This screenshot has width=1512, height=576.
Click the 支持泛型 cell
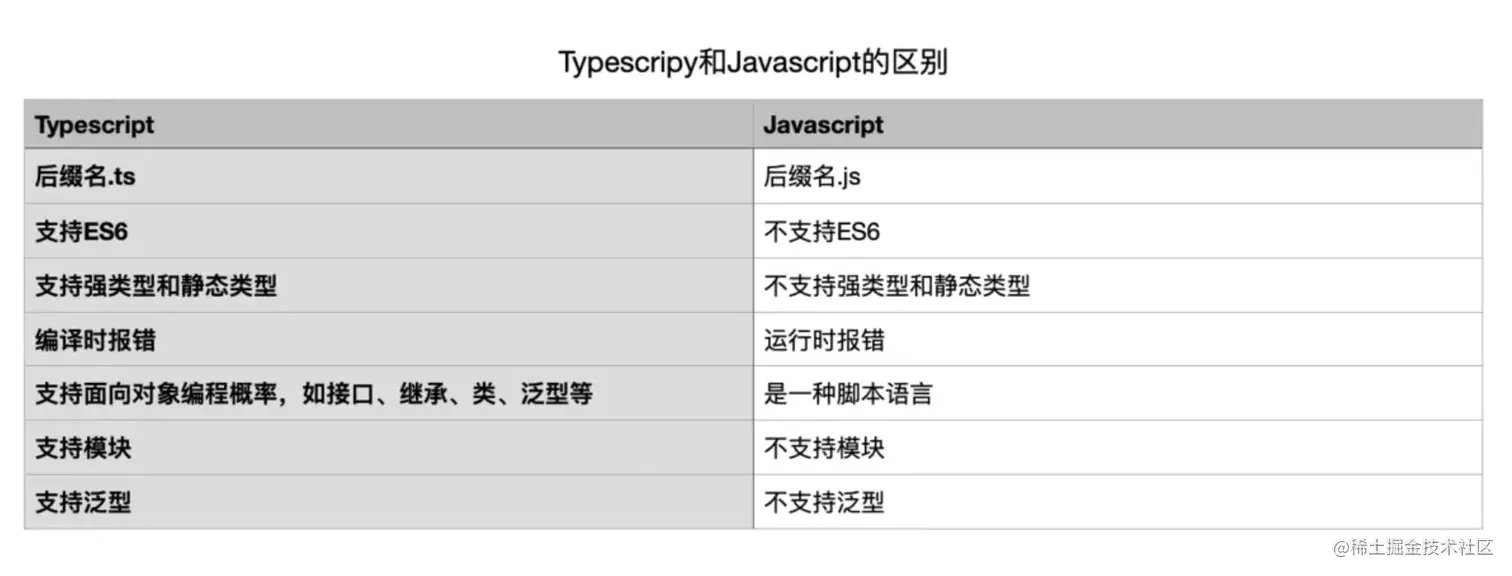[389, 501]
